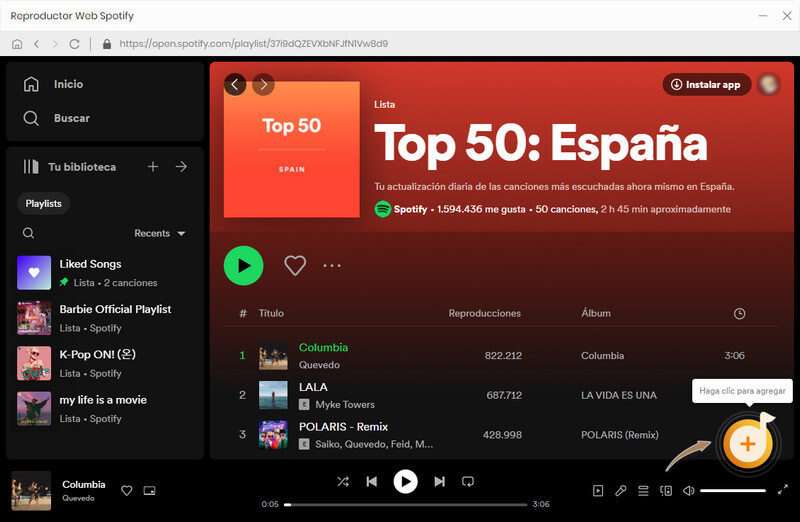Adjust the volume slider
800x522 pixels.
coord(733,491)
